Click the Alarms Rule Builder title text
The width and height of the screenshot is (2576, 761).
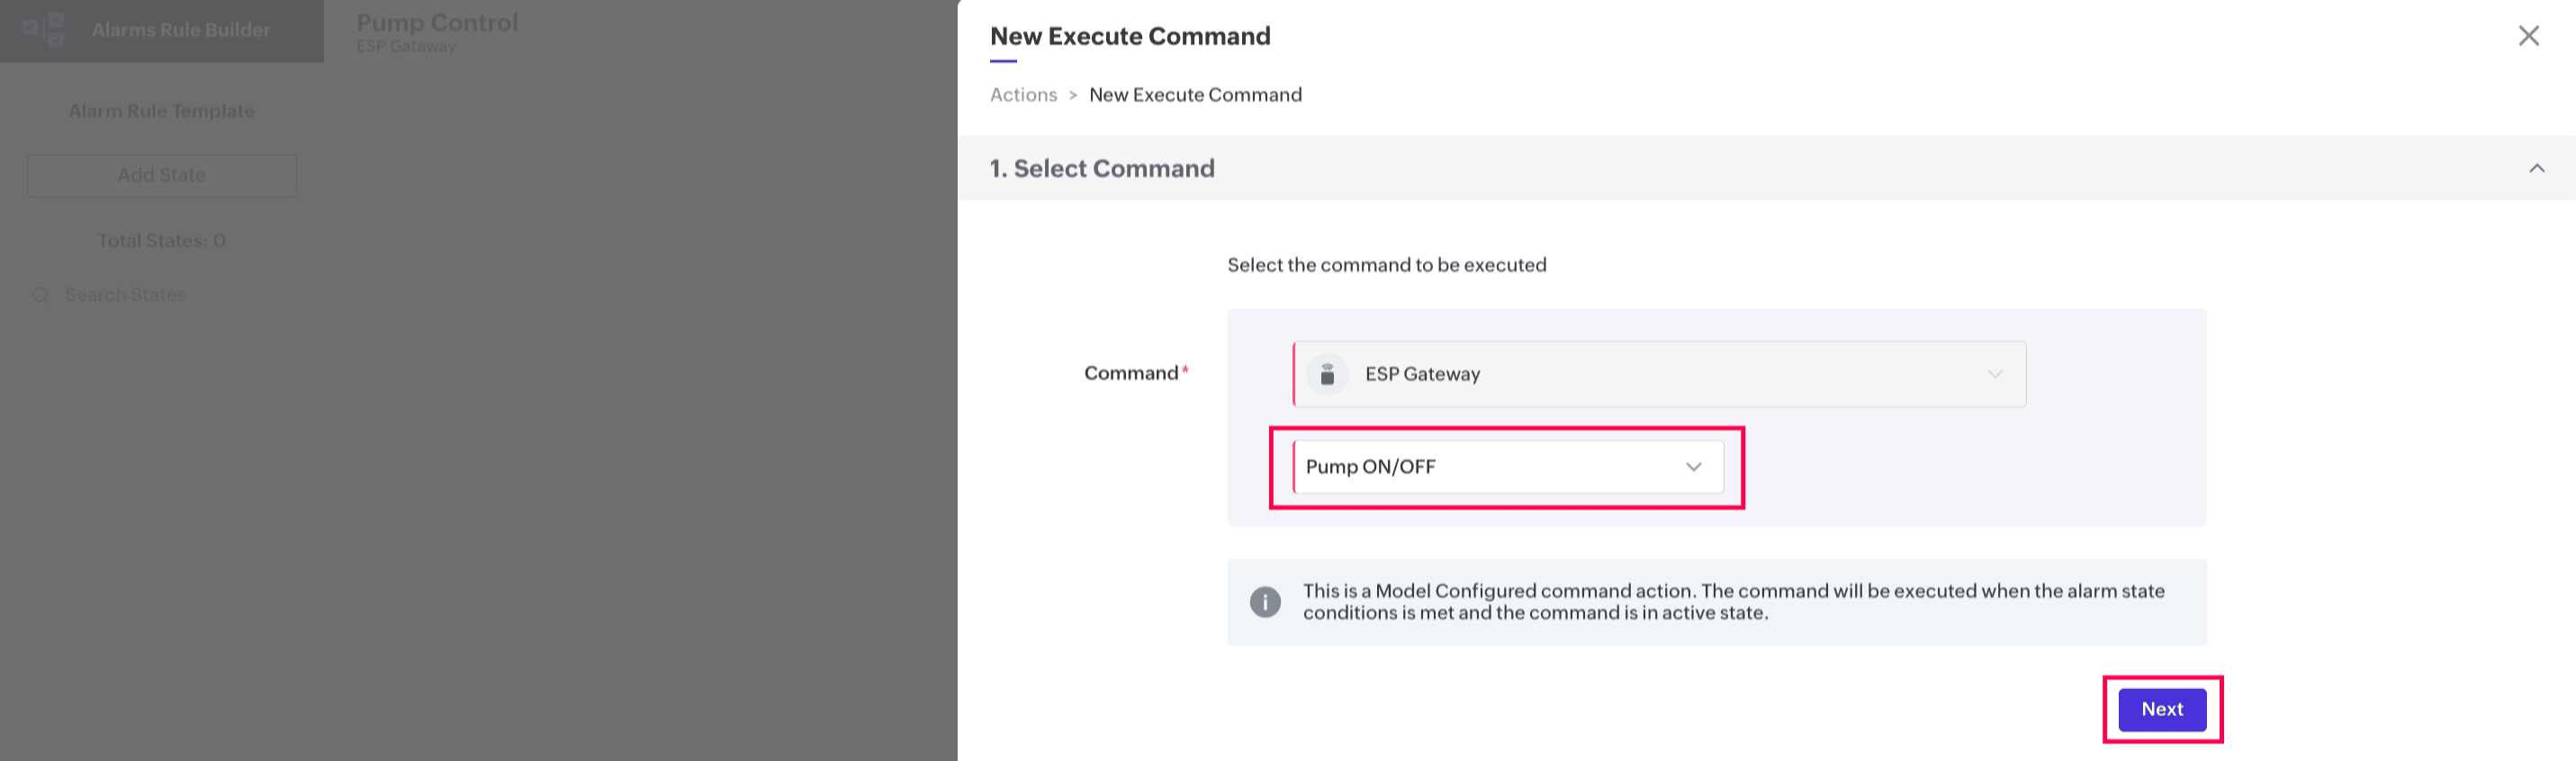coord(181,30)
